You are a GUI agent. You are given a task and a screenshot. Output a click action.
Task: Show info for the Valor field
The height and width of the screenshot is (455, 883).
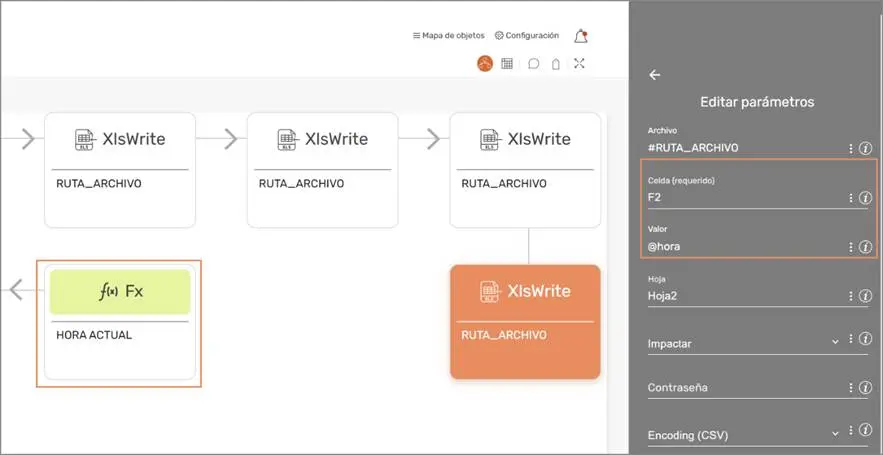[x=866, y=247]
